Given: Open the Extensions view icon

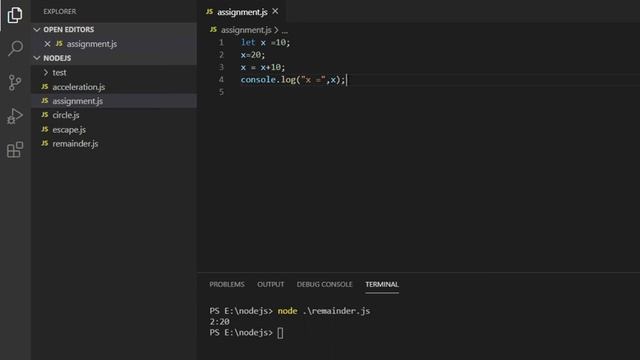Looking at the screenshot, I should (x=15, y=150).
